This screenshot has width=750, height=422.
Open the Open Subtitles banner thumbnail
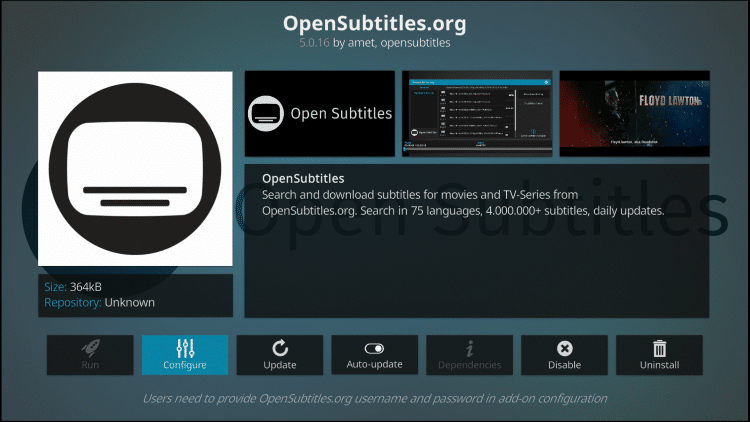coord(319,113)
